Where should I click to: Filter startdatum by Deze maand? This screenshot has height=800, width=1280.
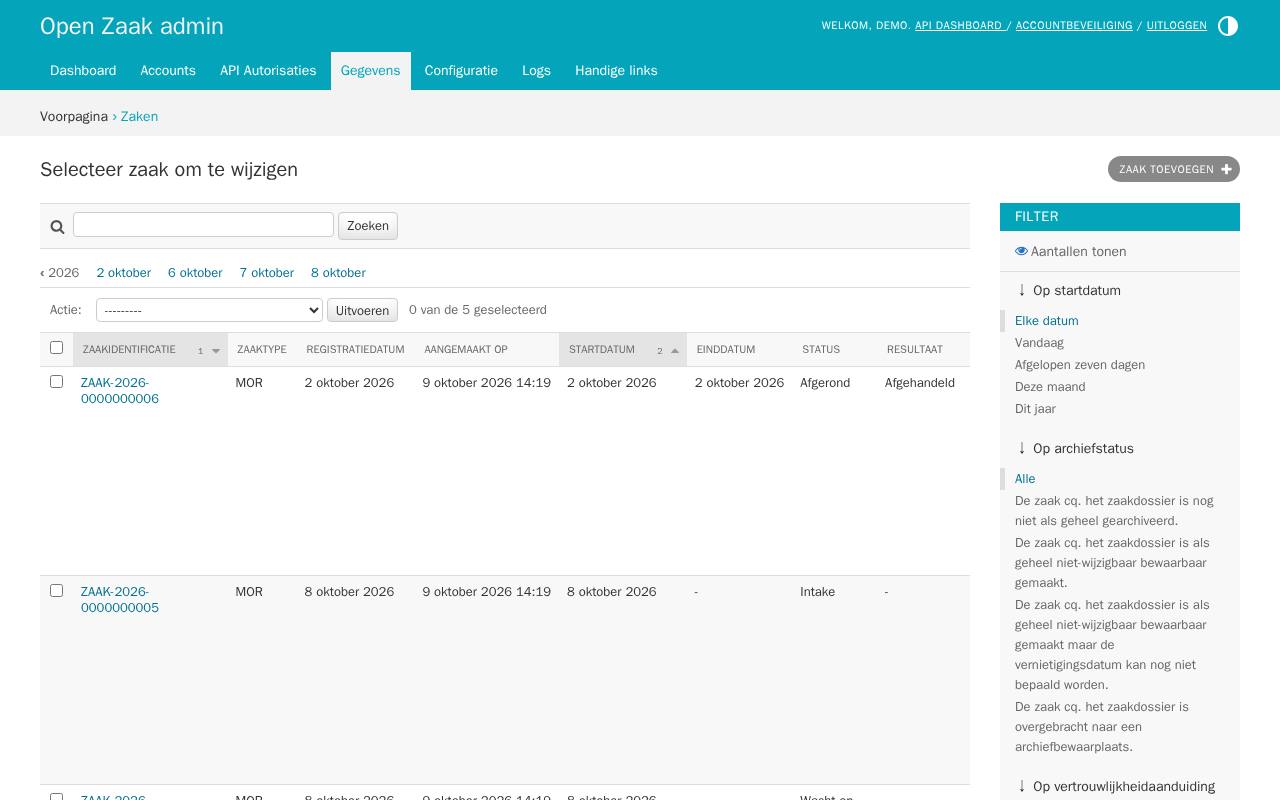click(1050, 386)
